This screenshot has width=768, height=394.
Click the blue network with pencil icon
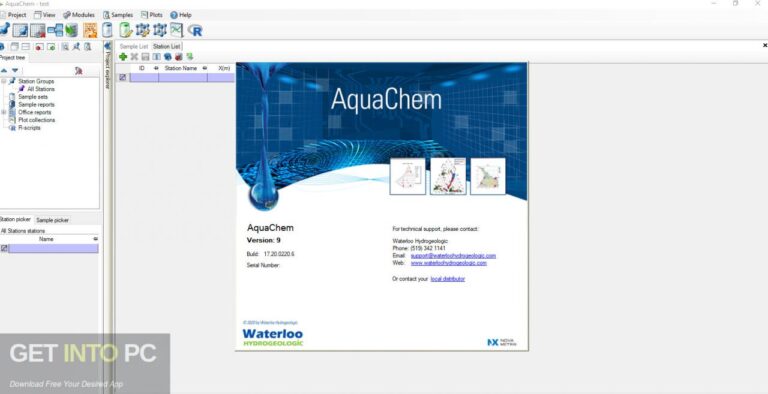pyautogui.click(x=143, y=30)
